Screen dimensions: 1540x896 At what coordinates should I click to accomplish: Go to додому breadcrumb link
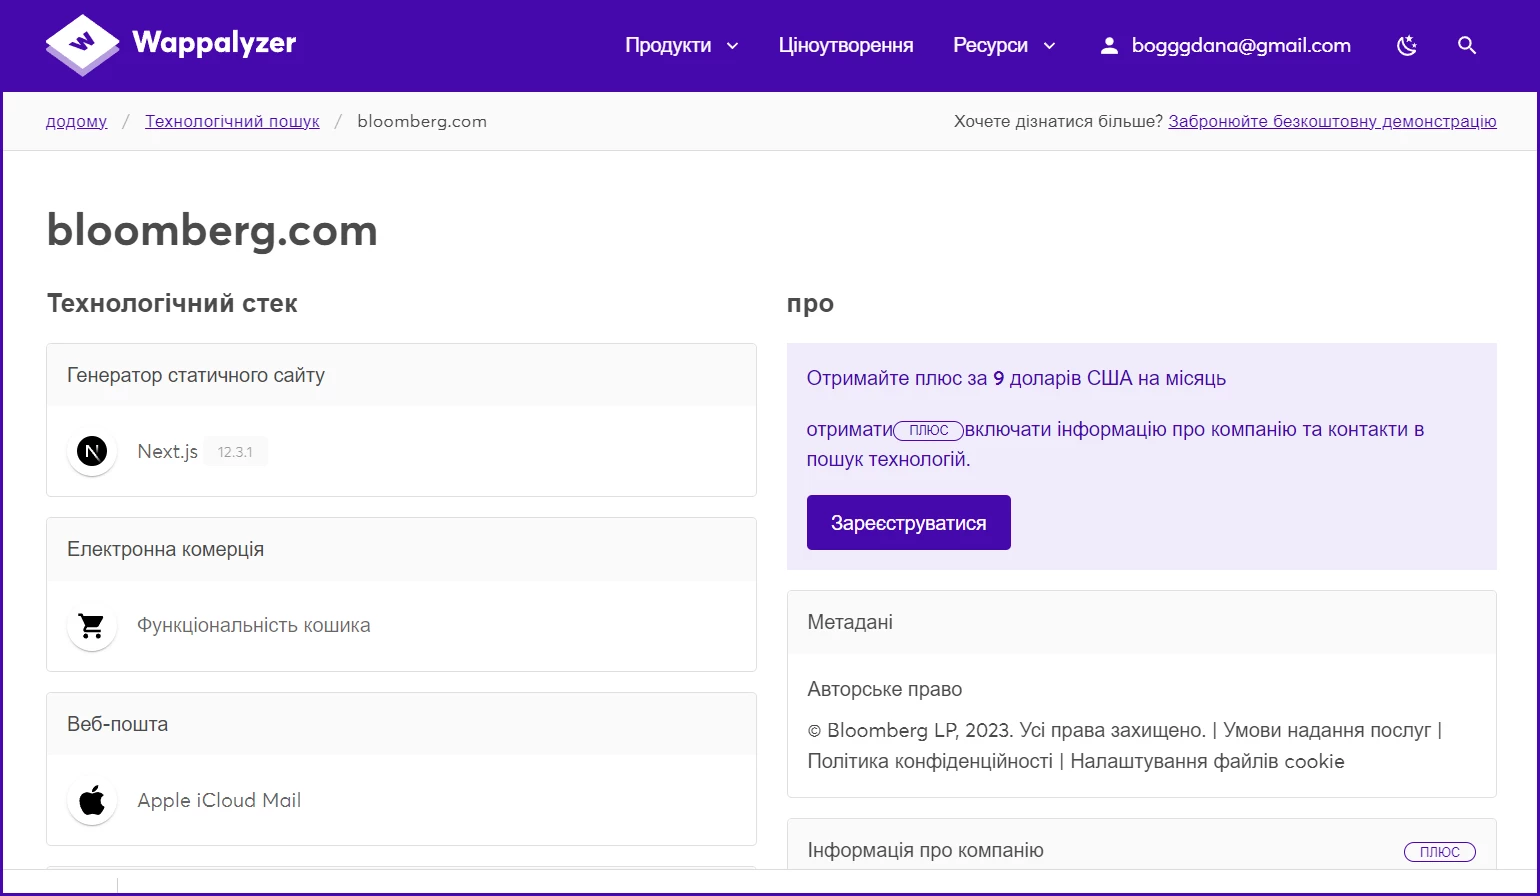tap(76, 121)
